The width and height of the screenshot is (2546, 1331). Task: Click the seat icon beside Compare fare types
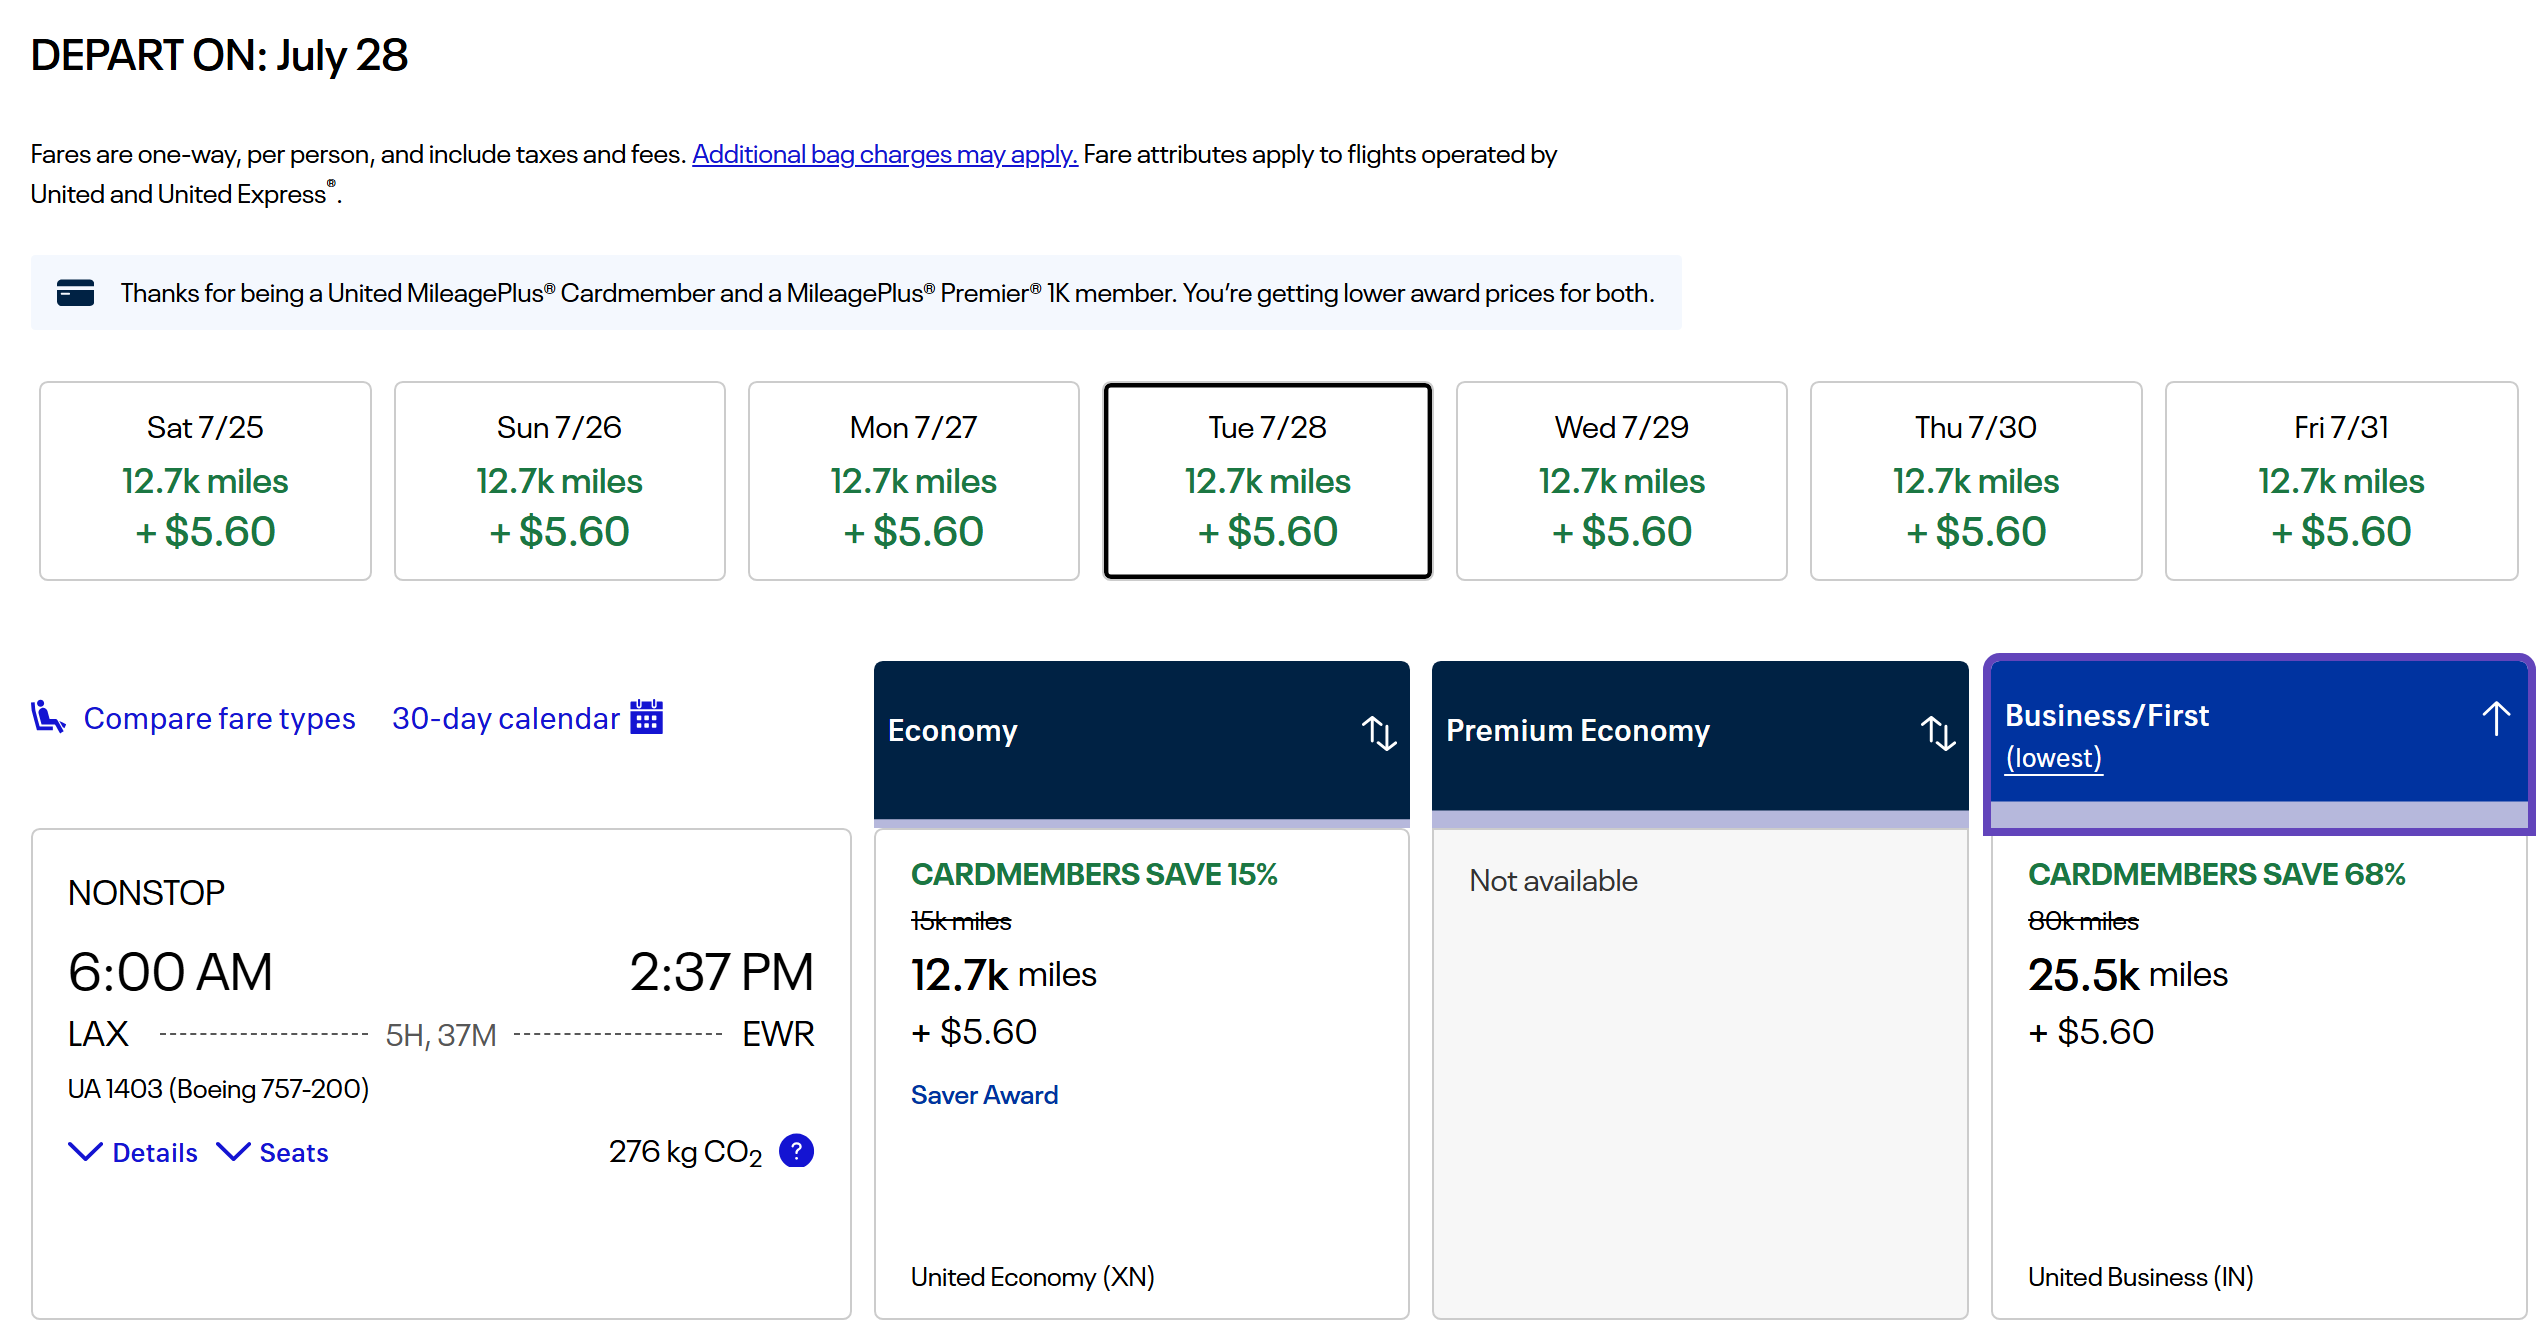47,717
